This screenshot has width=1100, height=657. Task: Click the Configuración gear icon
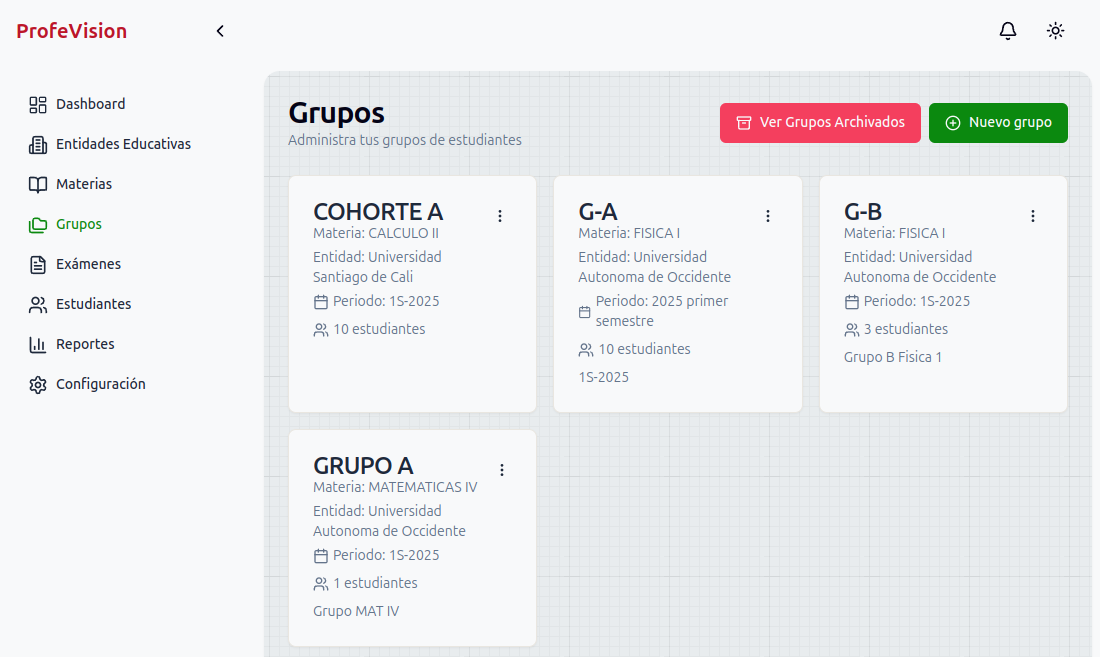pos(38,384)
